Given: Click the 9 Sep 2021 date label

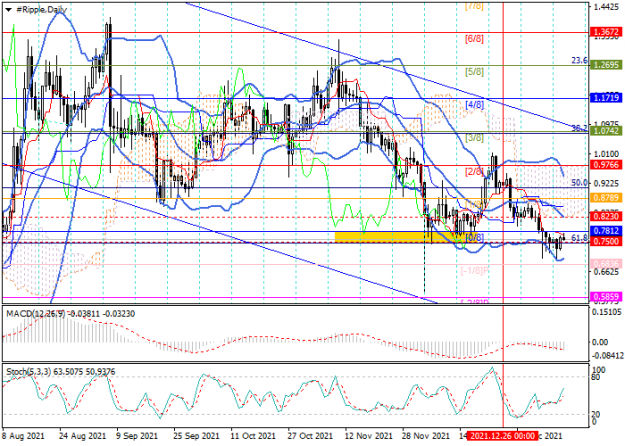Looking at the screenshot, I should click(x=137, y=436).
